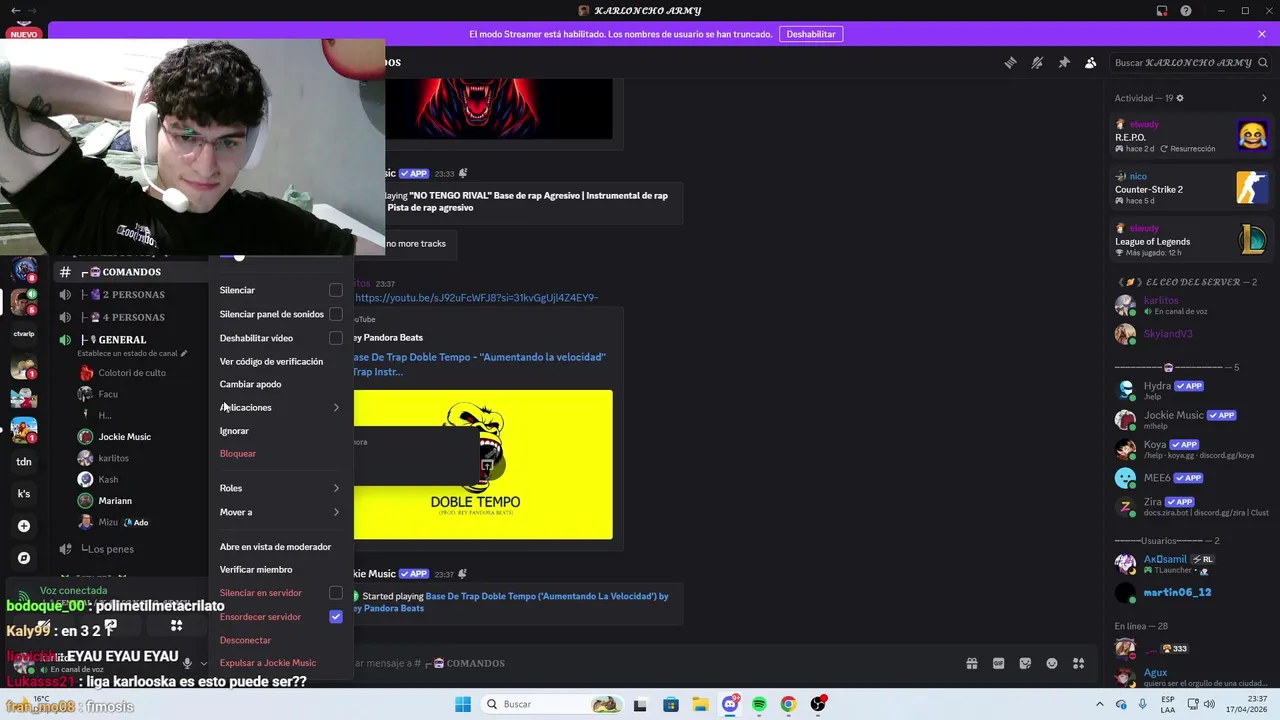Open pinned messages with pin icon
Image resolution: width=1280 pixels, height=720 pixels.
tap(1064, 62)
